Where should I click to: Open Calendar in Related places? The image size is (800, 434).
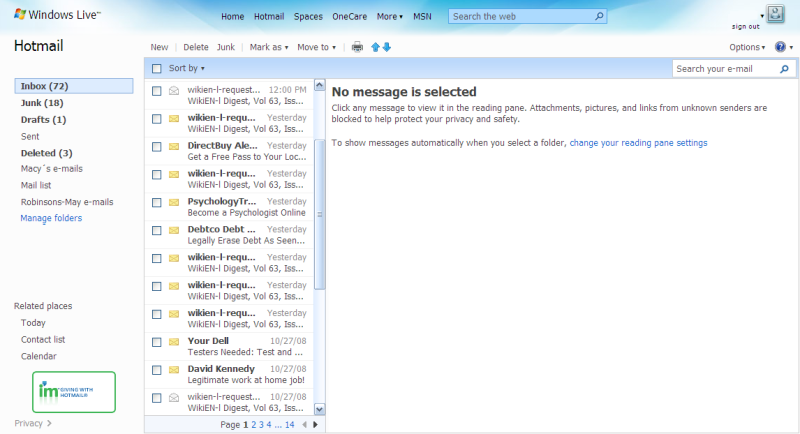point(39,356)
